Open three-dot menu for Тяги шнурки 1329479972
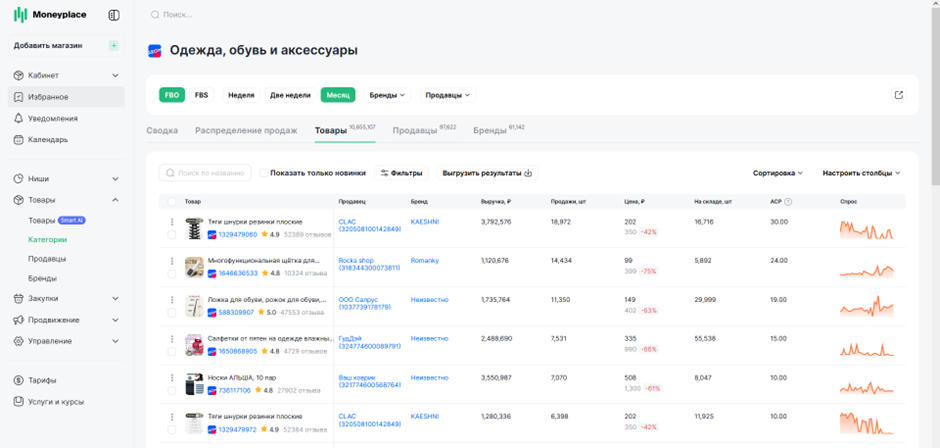 click(x=172, y=417)
